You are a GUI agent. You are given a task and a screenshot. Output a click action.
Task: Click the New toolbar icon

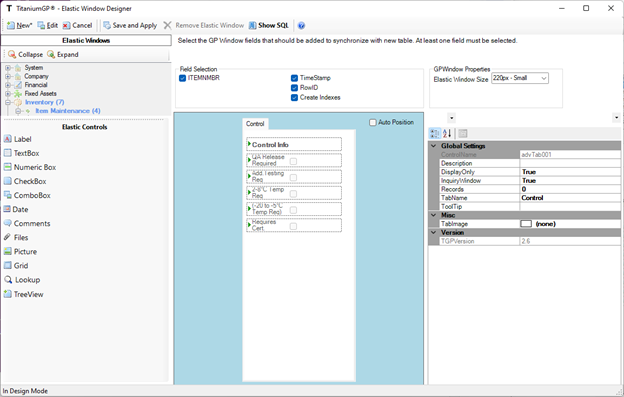pyautogui.click(x=11, y=25)
